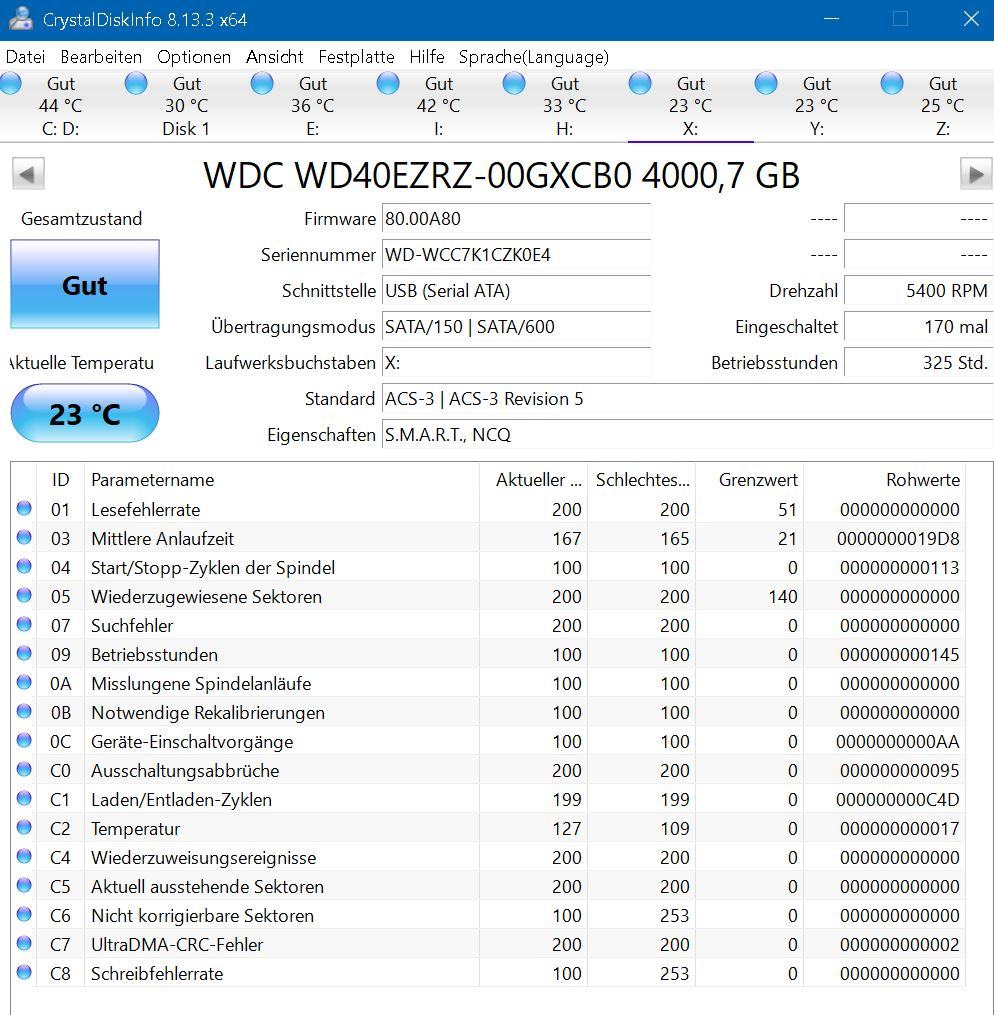
Task: Open the Datei menu
Action: click(x=25, y=57)
